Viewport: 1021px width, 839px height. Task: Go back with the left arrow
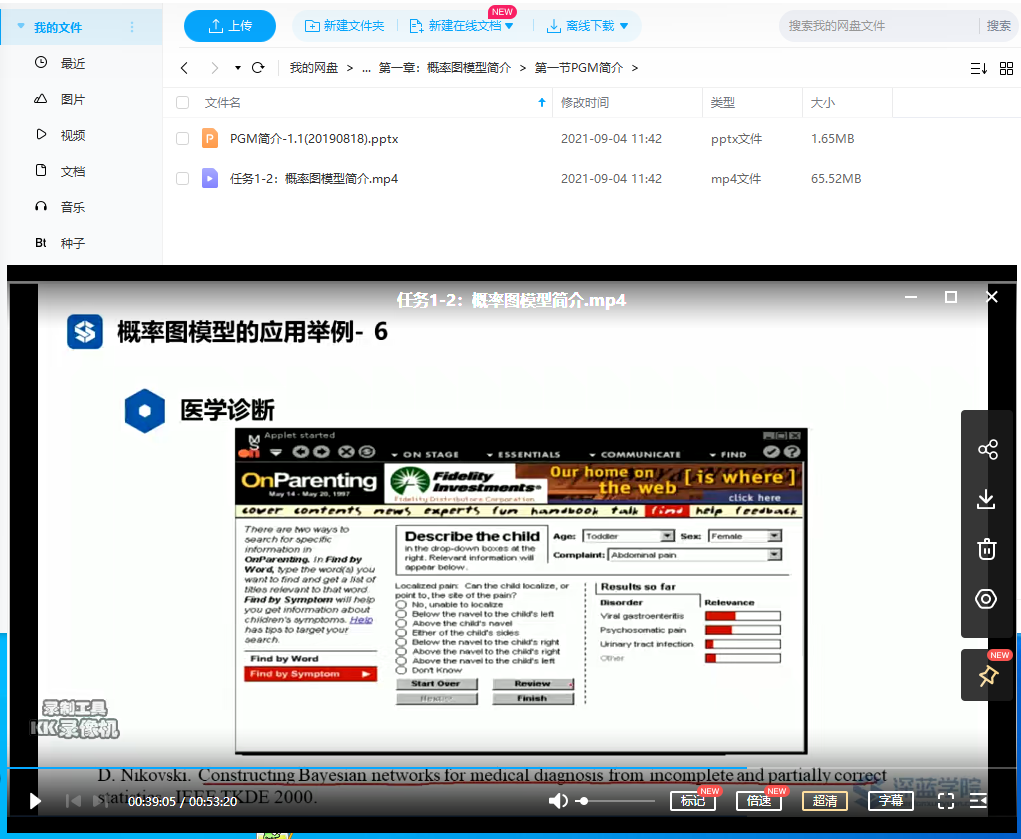click(184, 68)
